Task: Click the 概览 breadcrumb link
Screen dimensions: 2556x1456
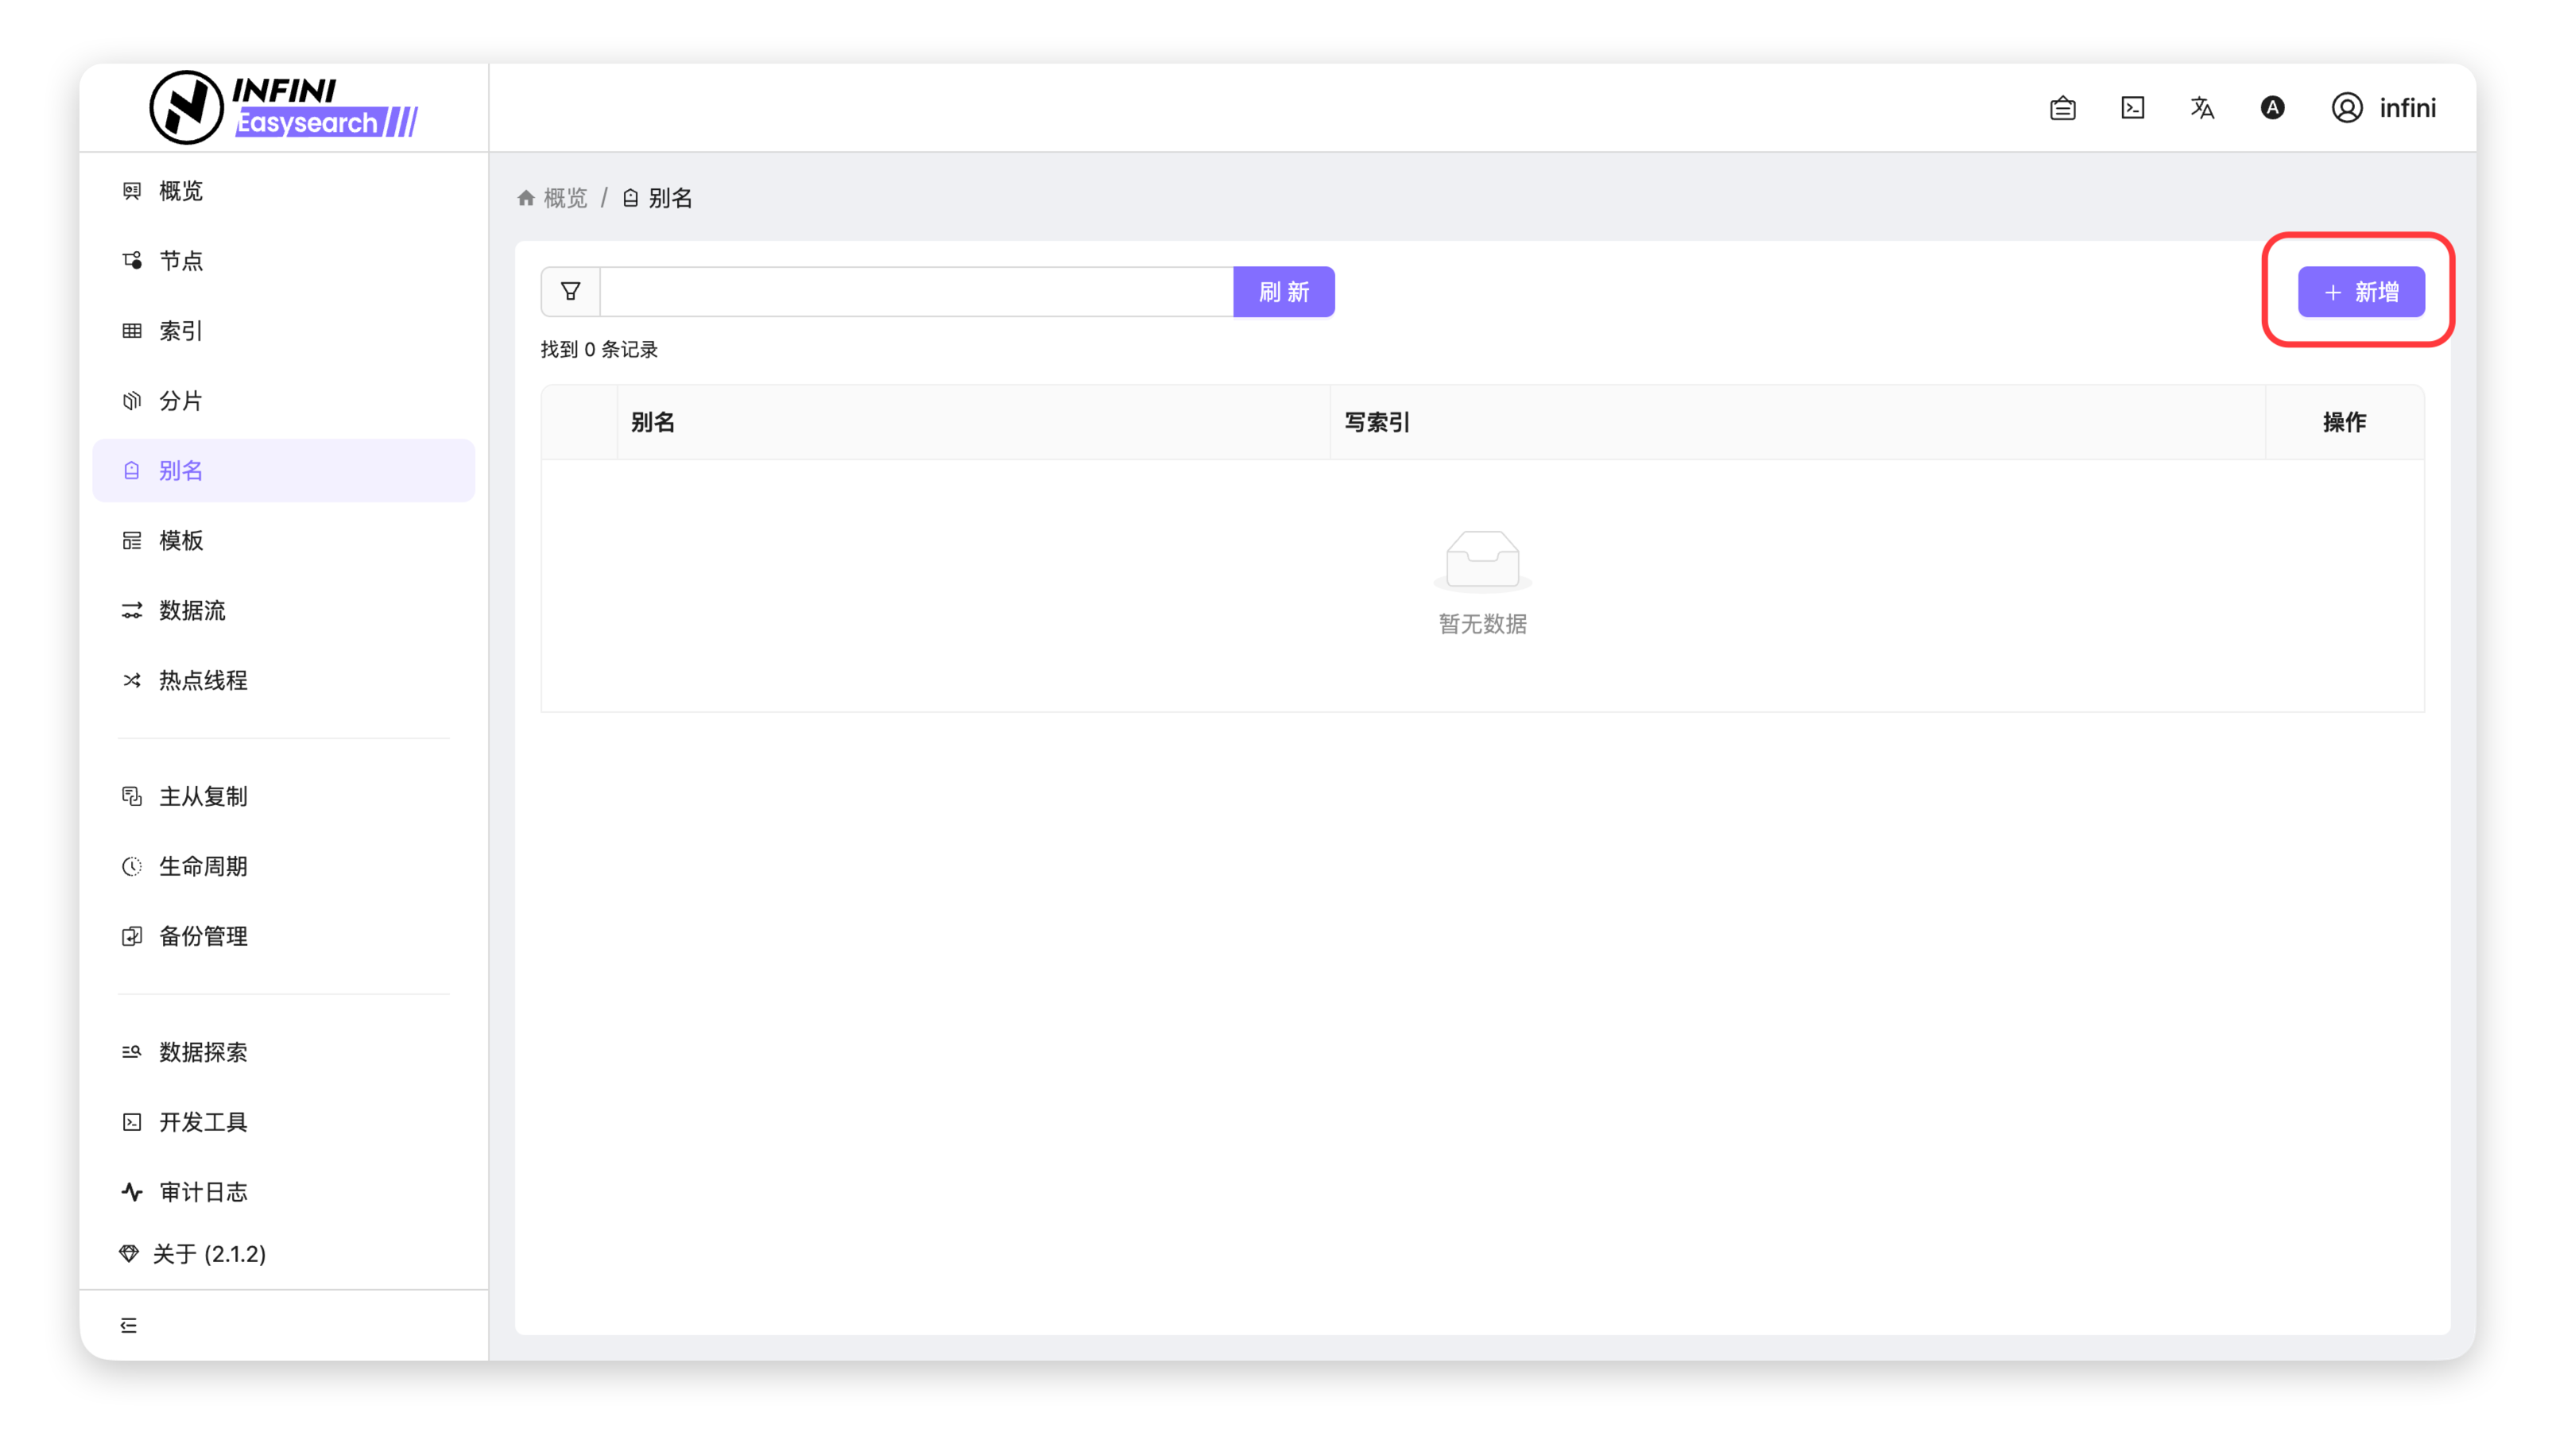Action: 565,198
